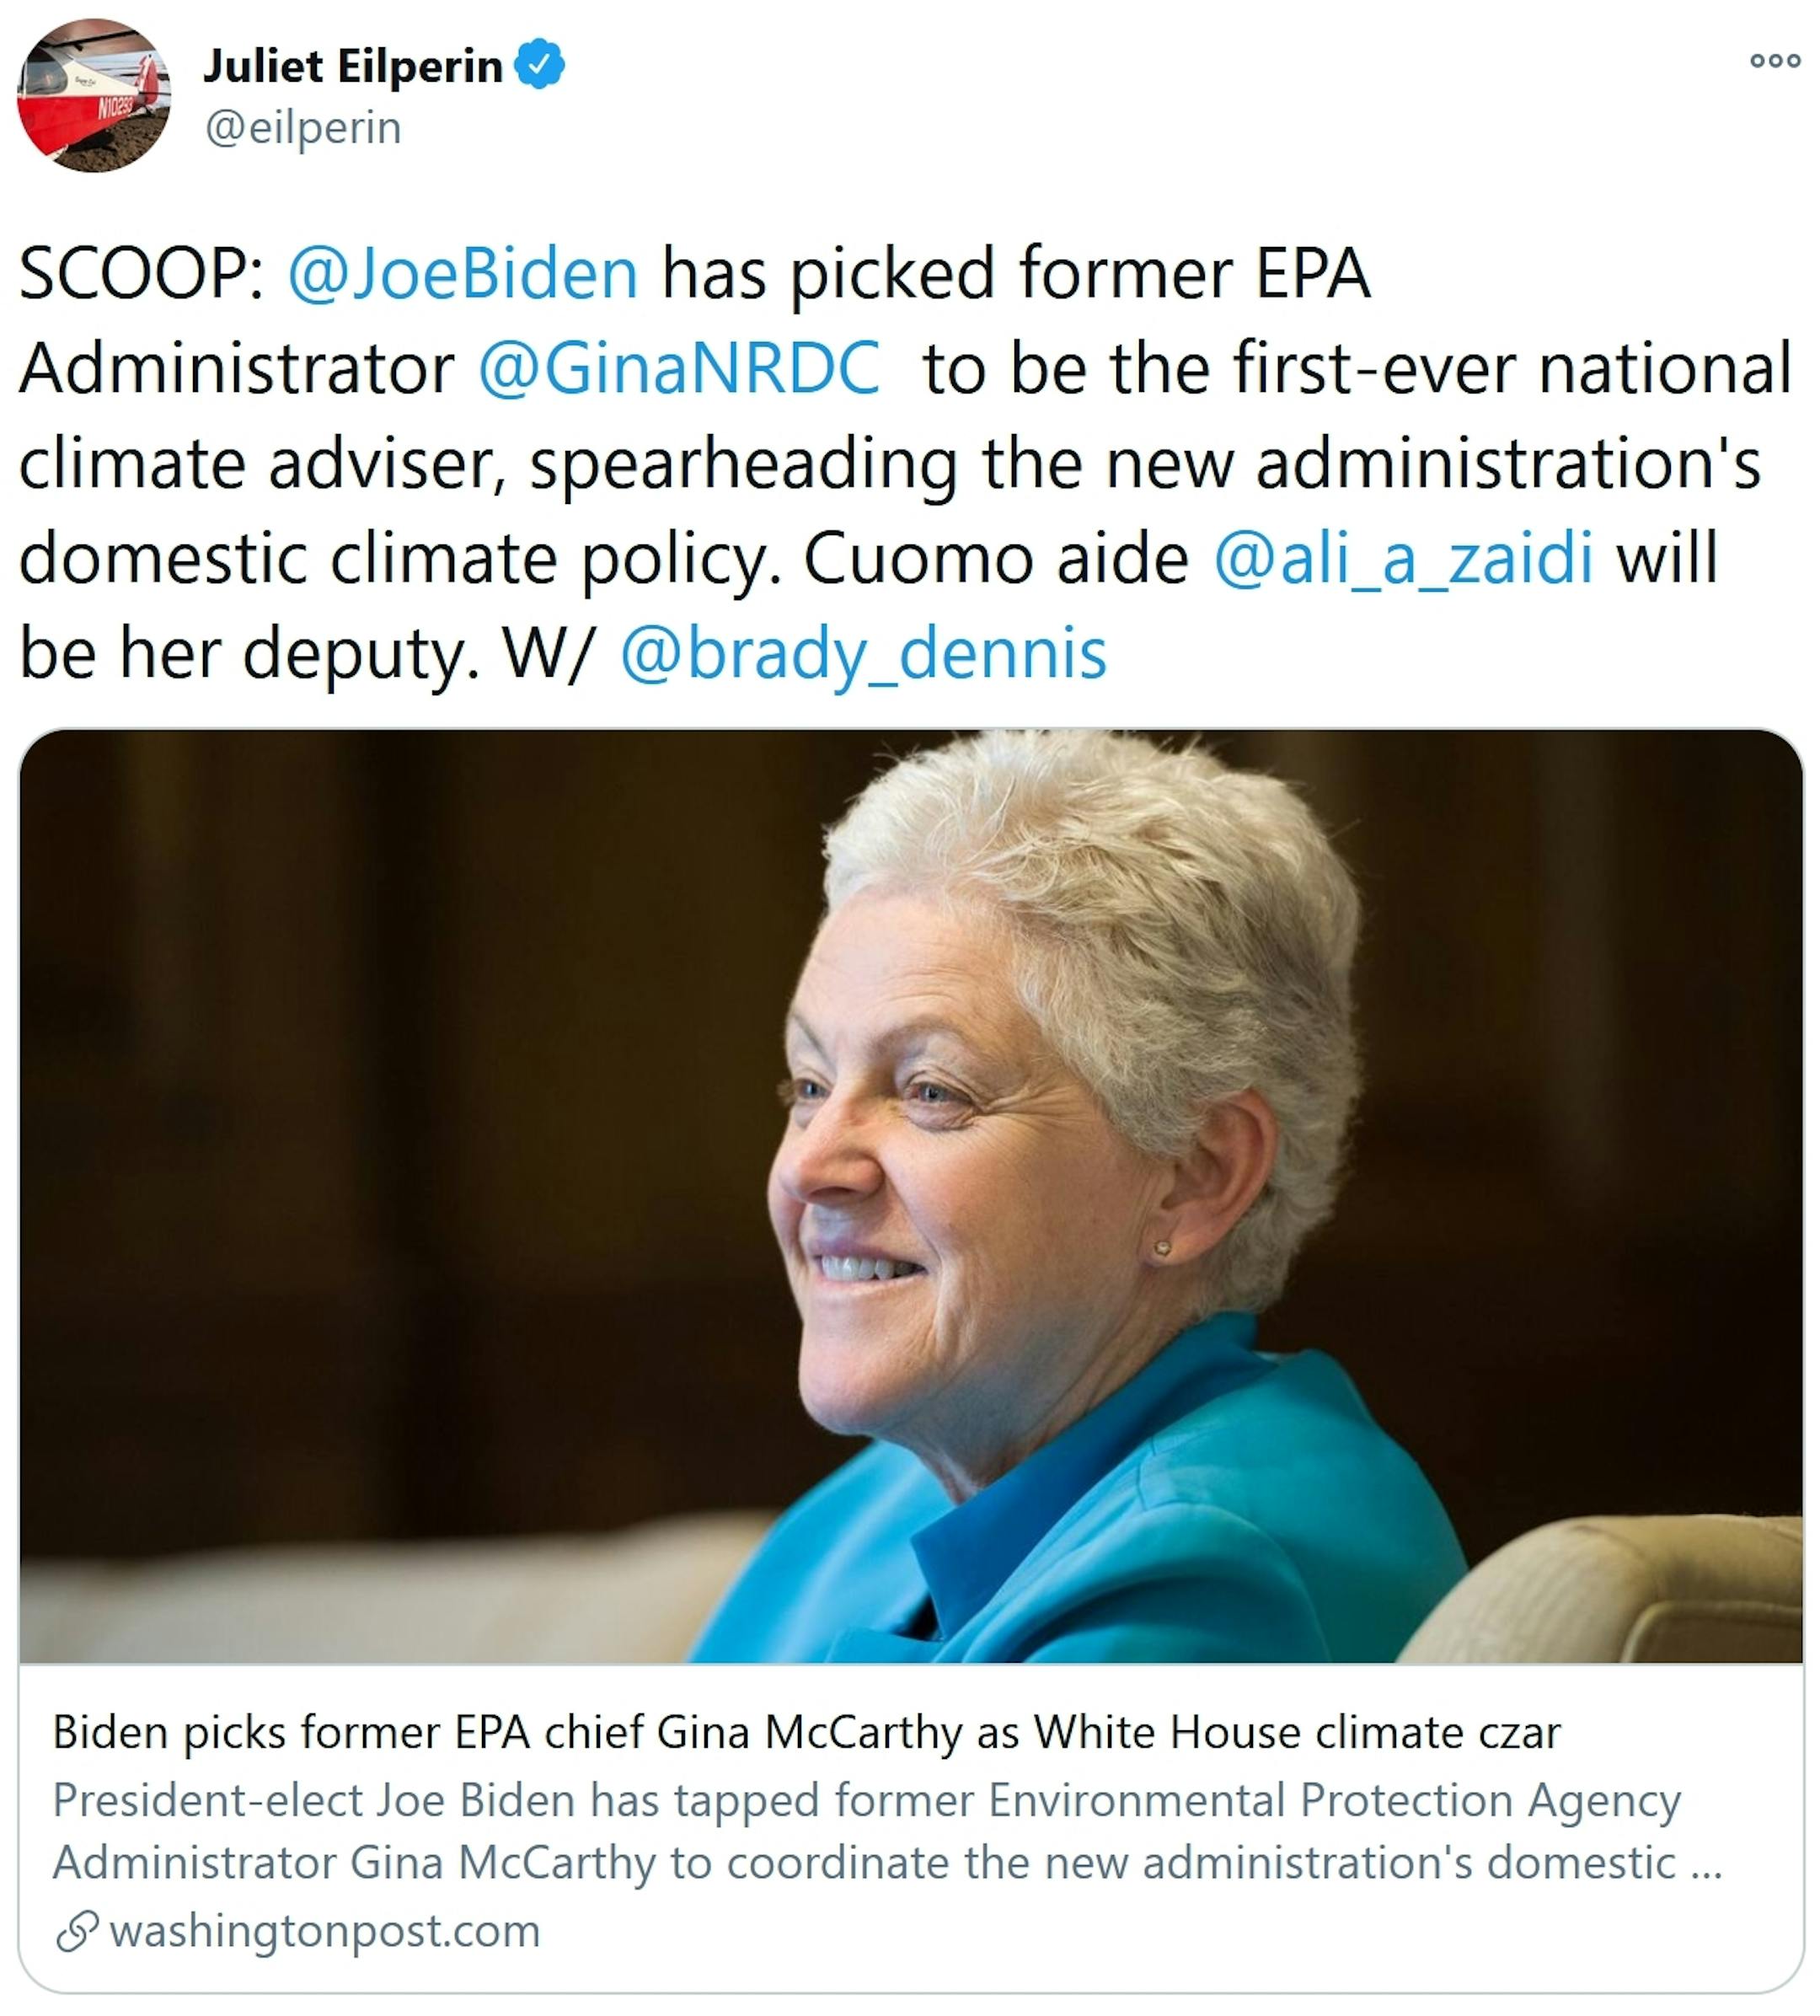Open the headline "Biden picks former EPA chief"

pos(806,1733)
